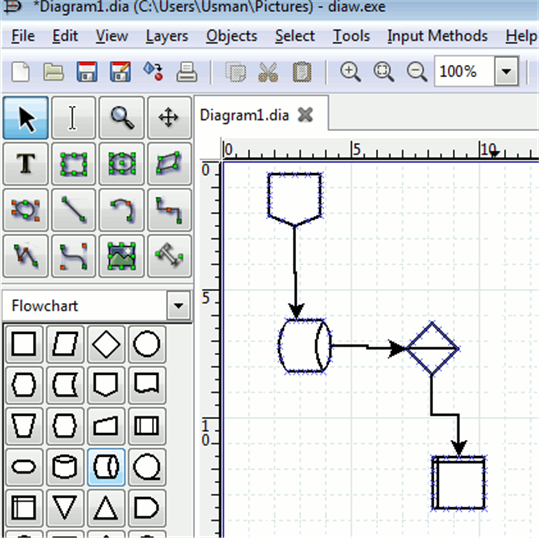Select the Outline tool
The image size is (539, 538).
169,256
